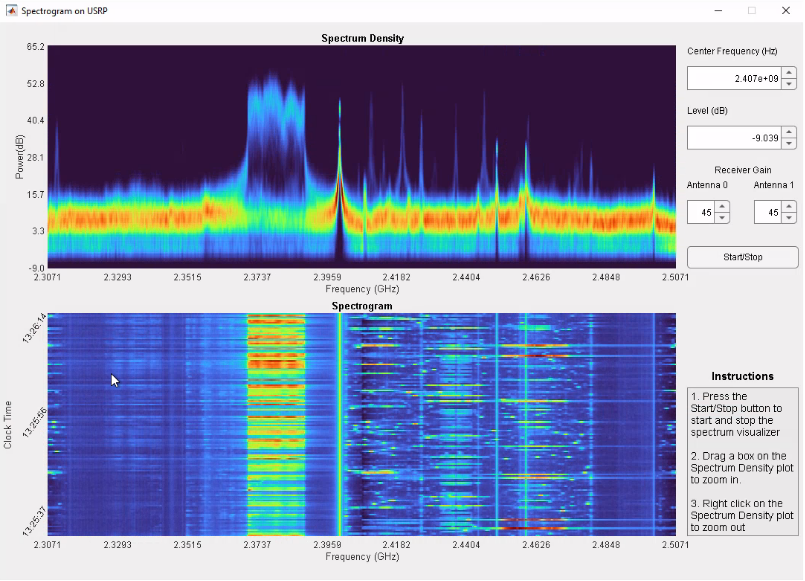Decrement Antenna 1 receiver gain
The image size is (805, 581).
point(789,218)
